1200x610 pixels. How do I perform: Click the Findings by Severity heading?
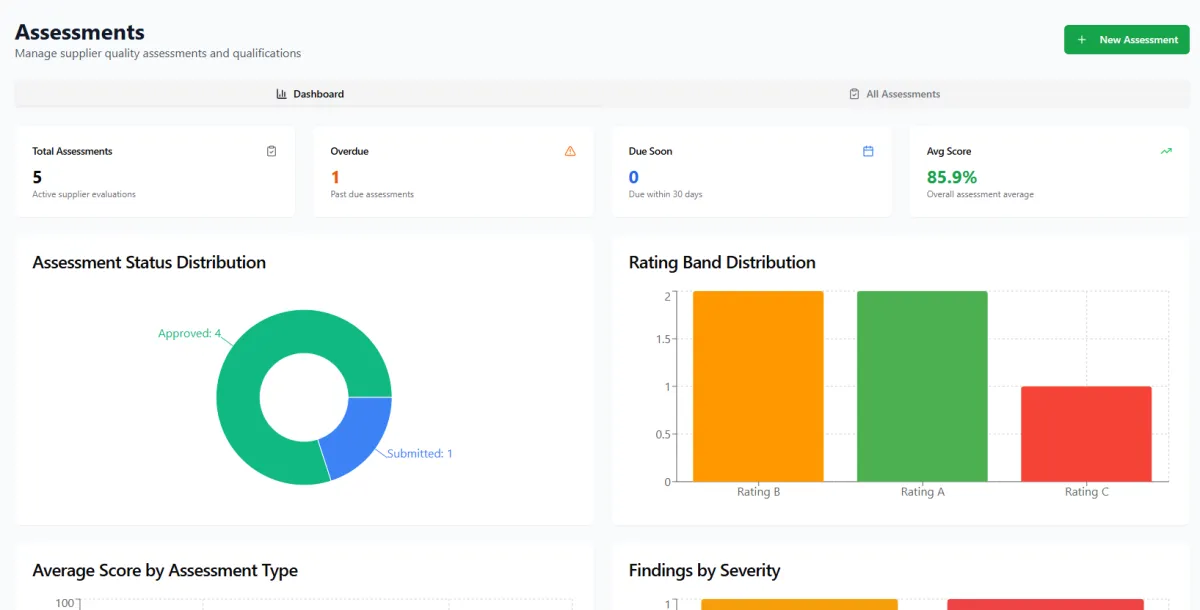point(704,571)
